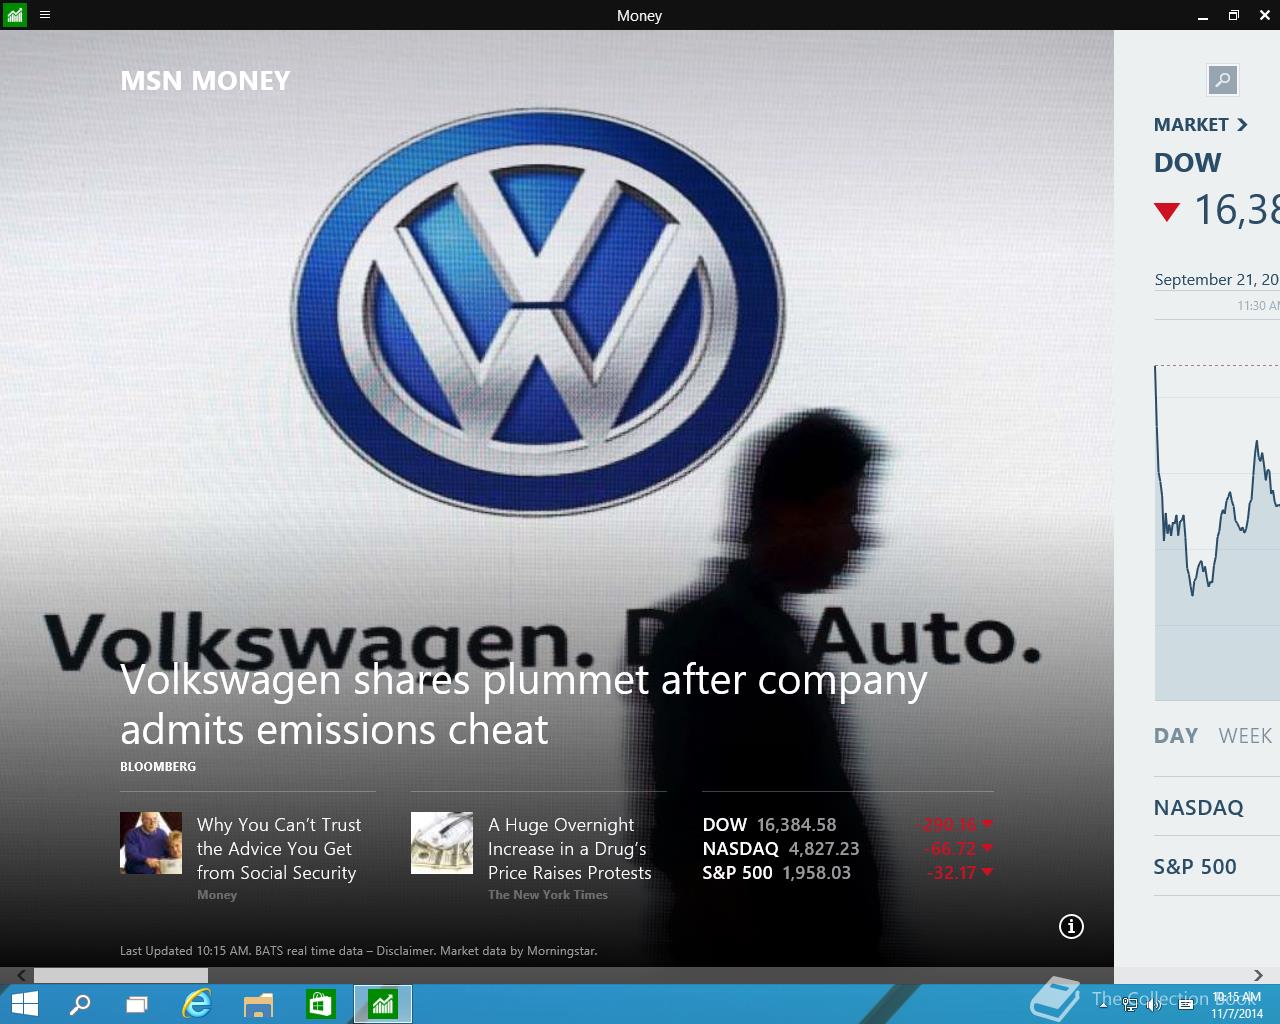Click the Money app icon in title bar
This screenshot has height=1024, width=1280.
pyautogui.click(x=15, y=15)
